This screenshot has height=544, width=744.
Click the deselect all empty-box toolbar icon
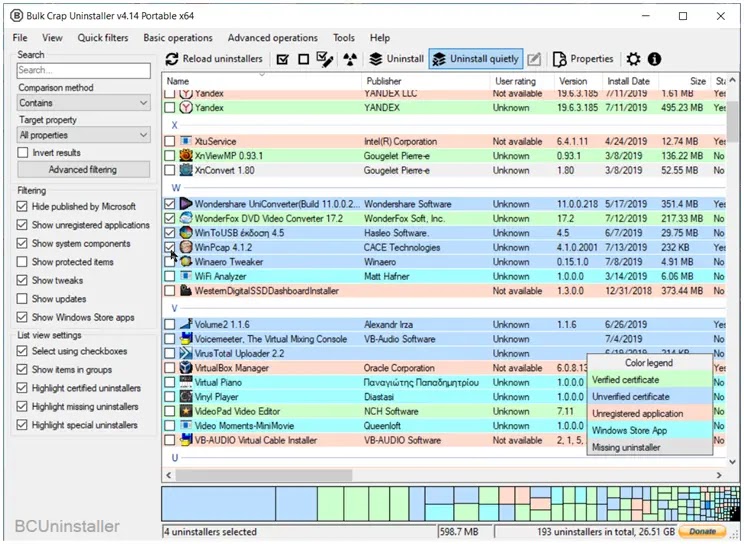[304, 59]
